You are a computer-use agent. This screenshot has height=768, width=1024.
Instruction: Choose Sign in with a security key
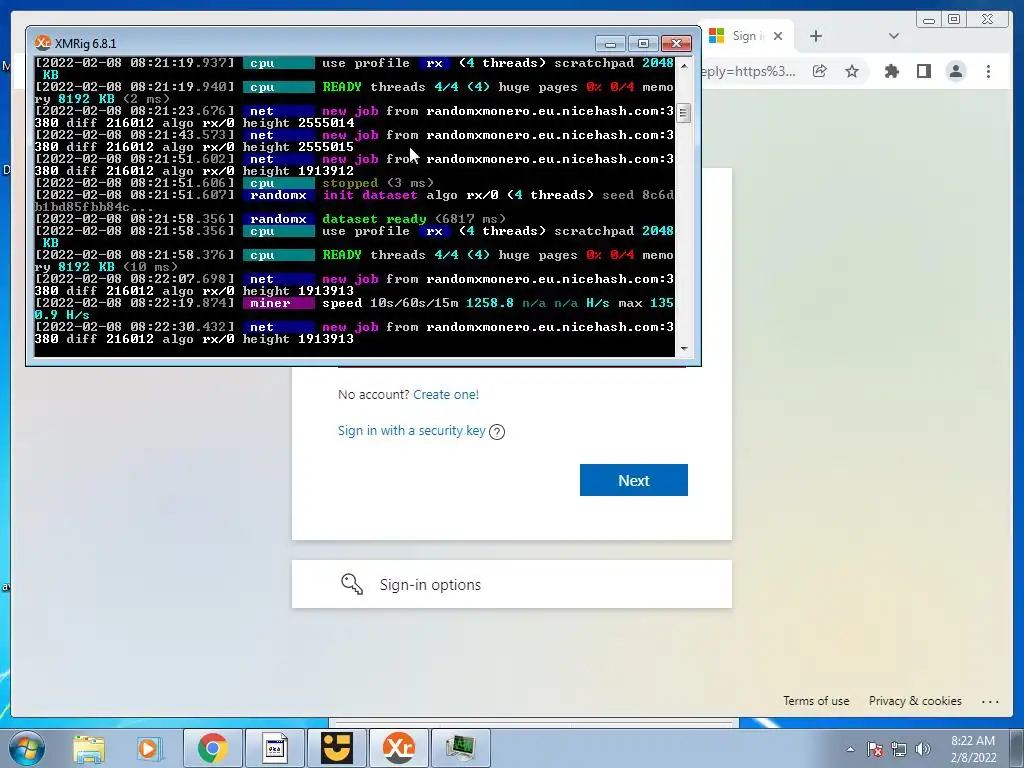coord(411,430)
